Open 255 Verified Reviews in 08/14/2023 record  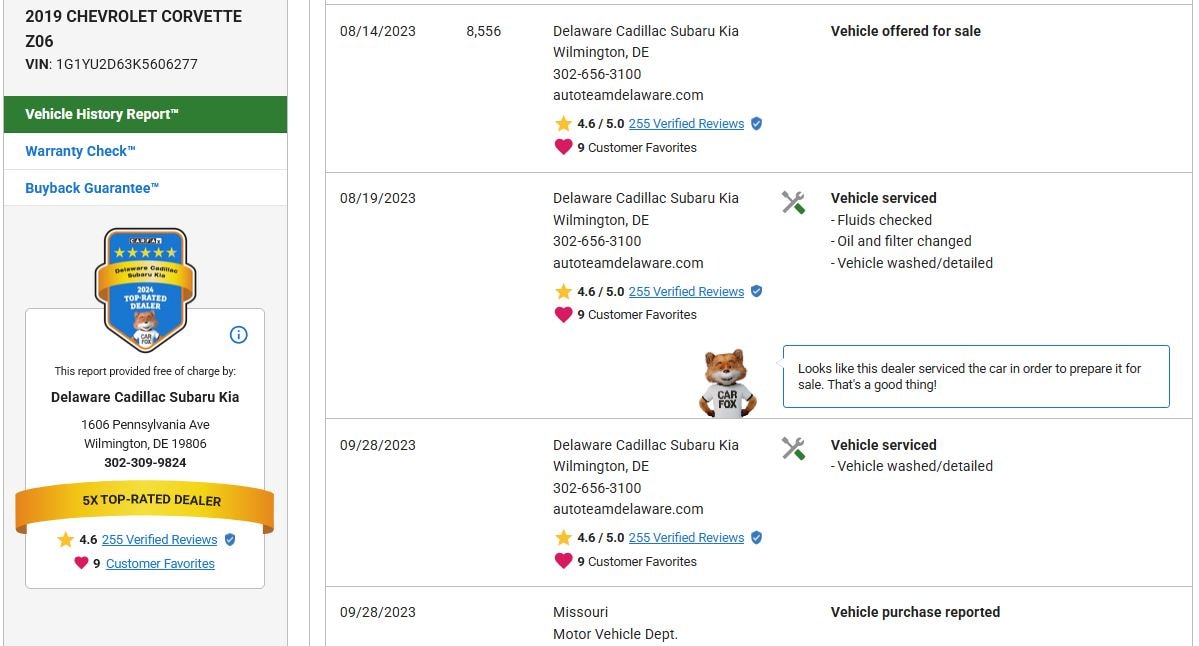pyautogui.click(x=686, y=124)
